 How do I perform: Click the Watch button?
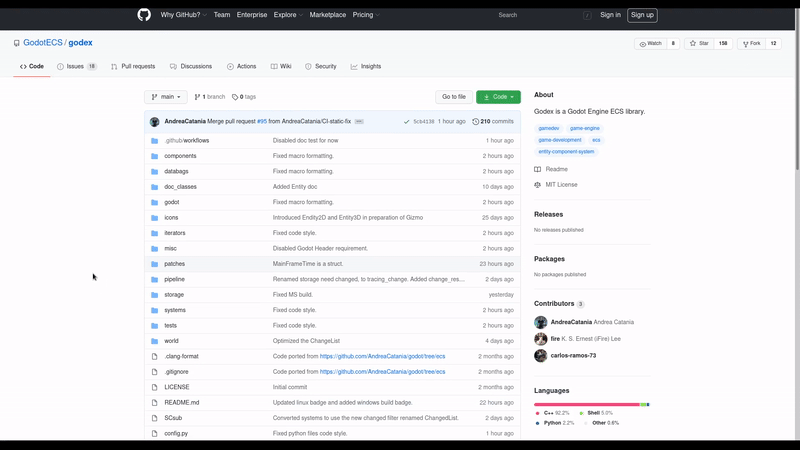651,44
